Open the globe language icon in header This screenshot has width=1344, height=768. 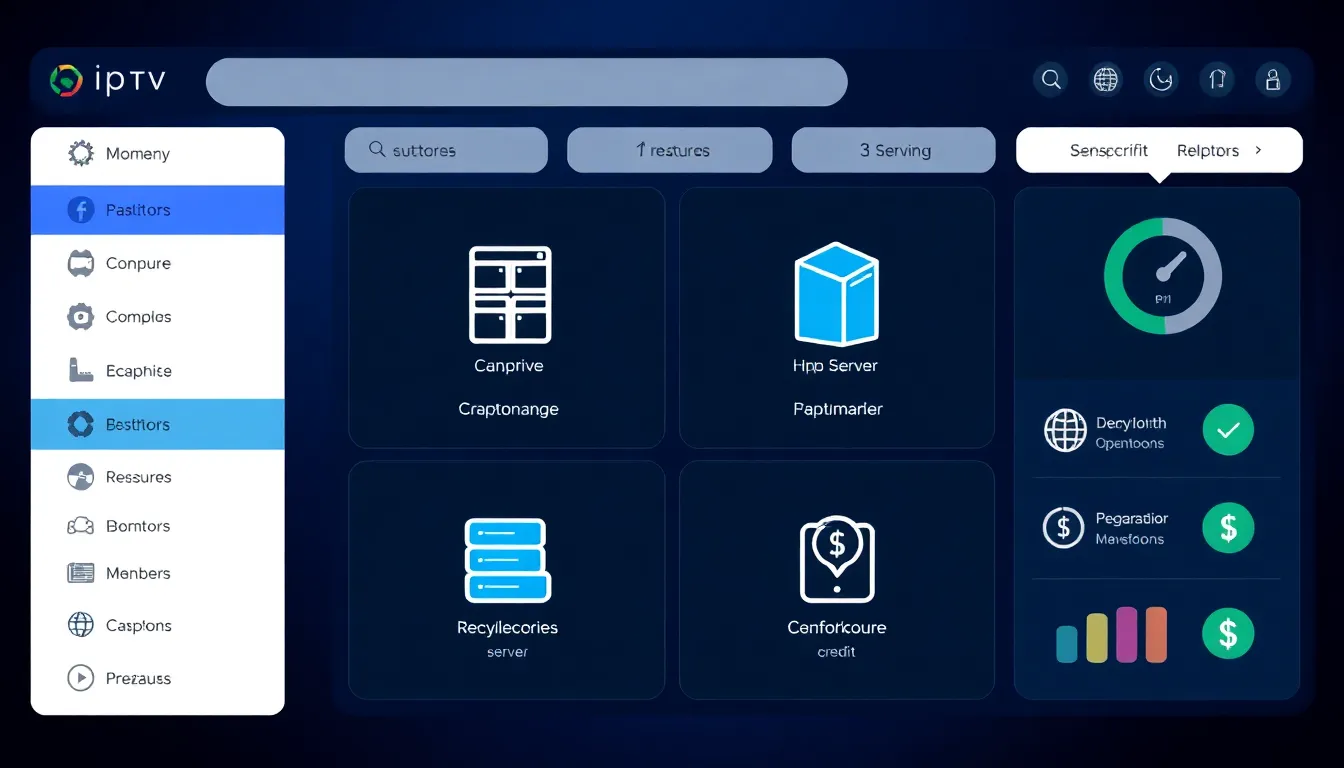tap(1106, 80)
